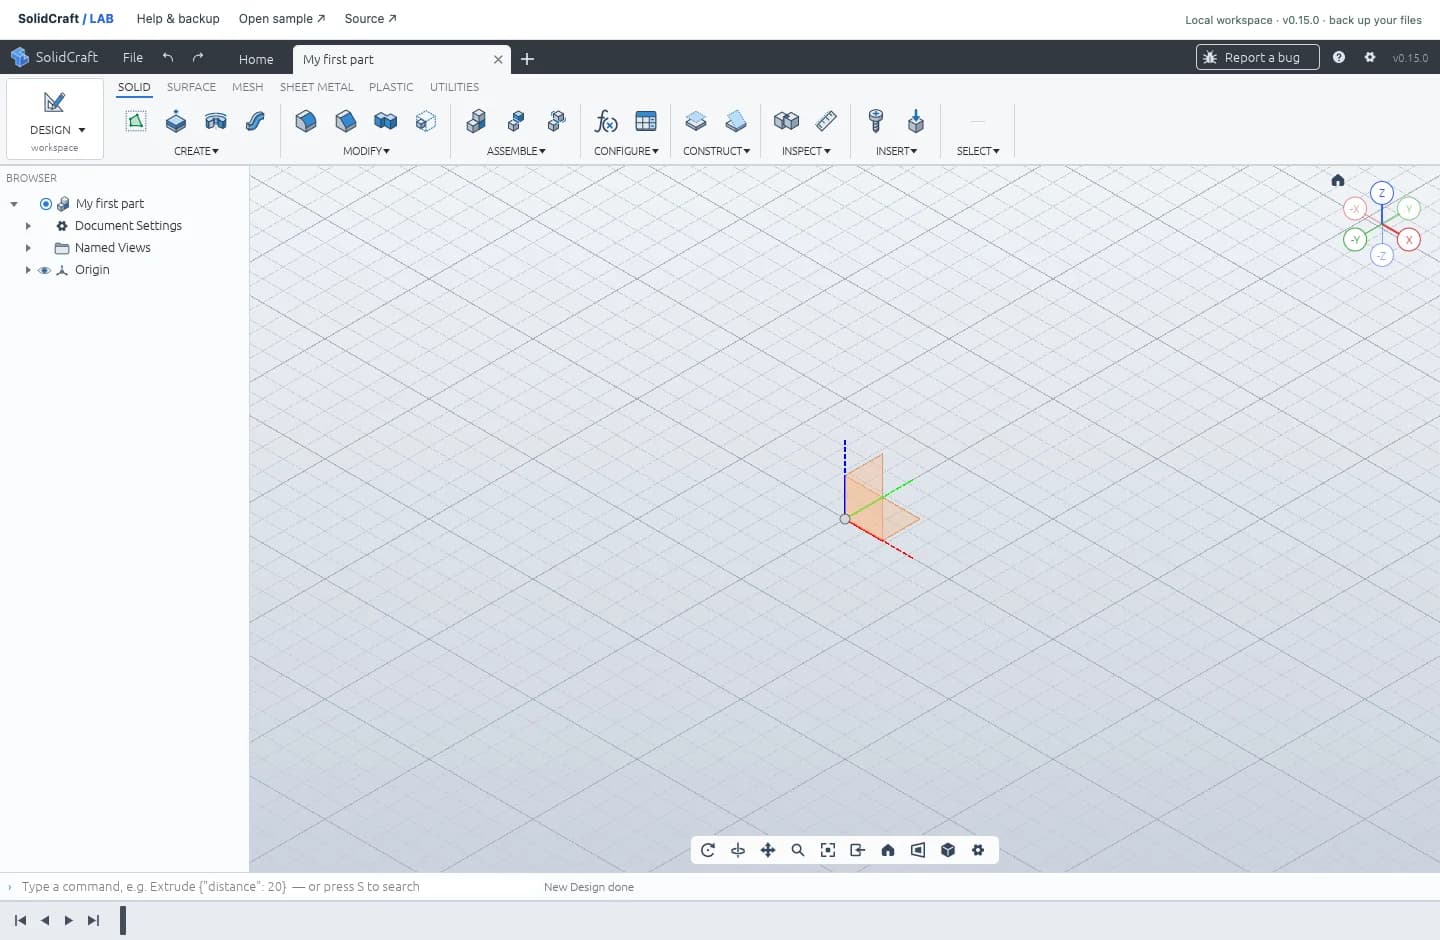This screenshot has height=940, width=1440.
Task: Switch to the SHEET METAL ribbon tab
Action: [x=316, y=87]
